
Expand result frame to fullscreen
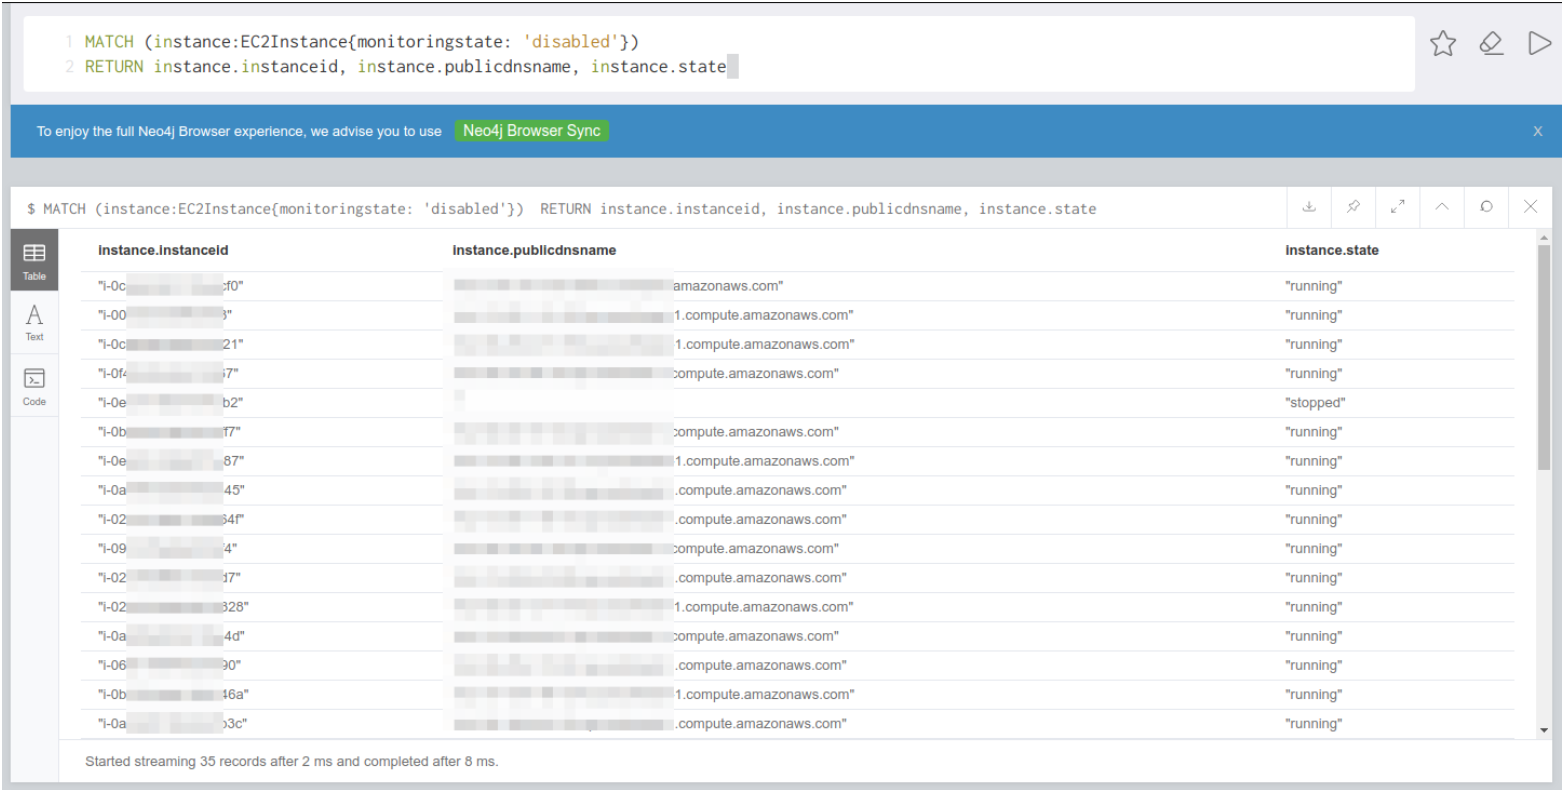pos(1398,207)
